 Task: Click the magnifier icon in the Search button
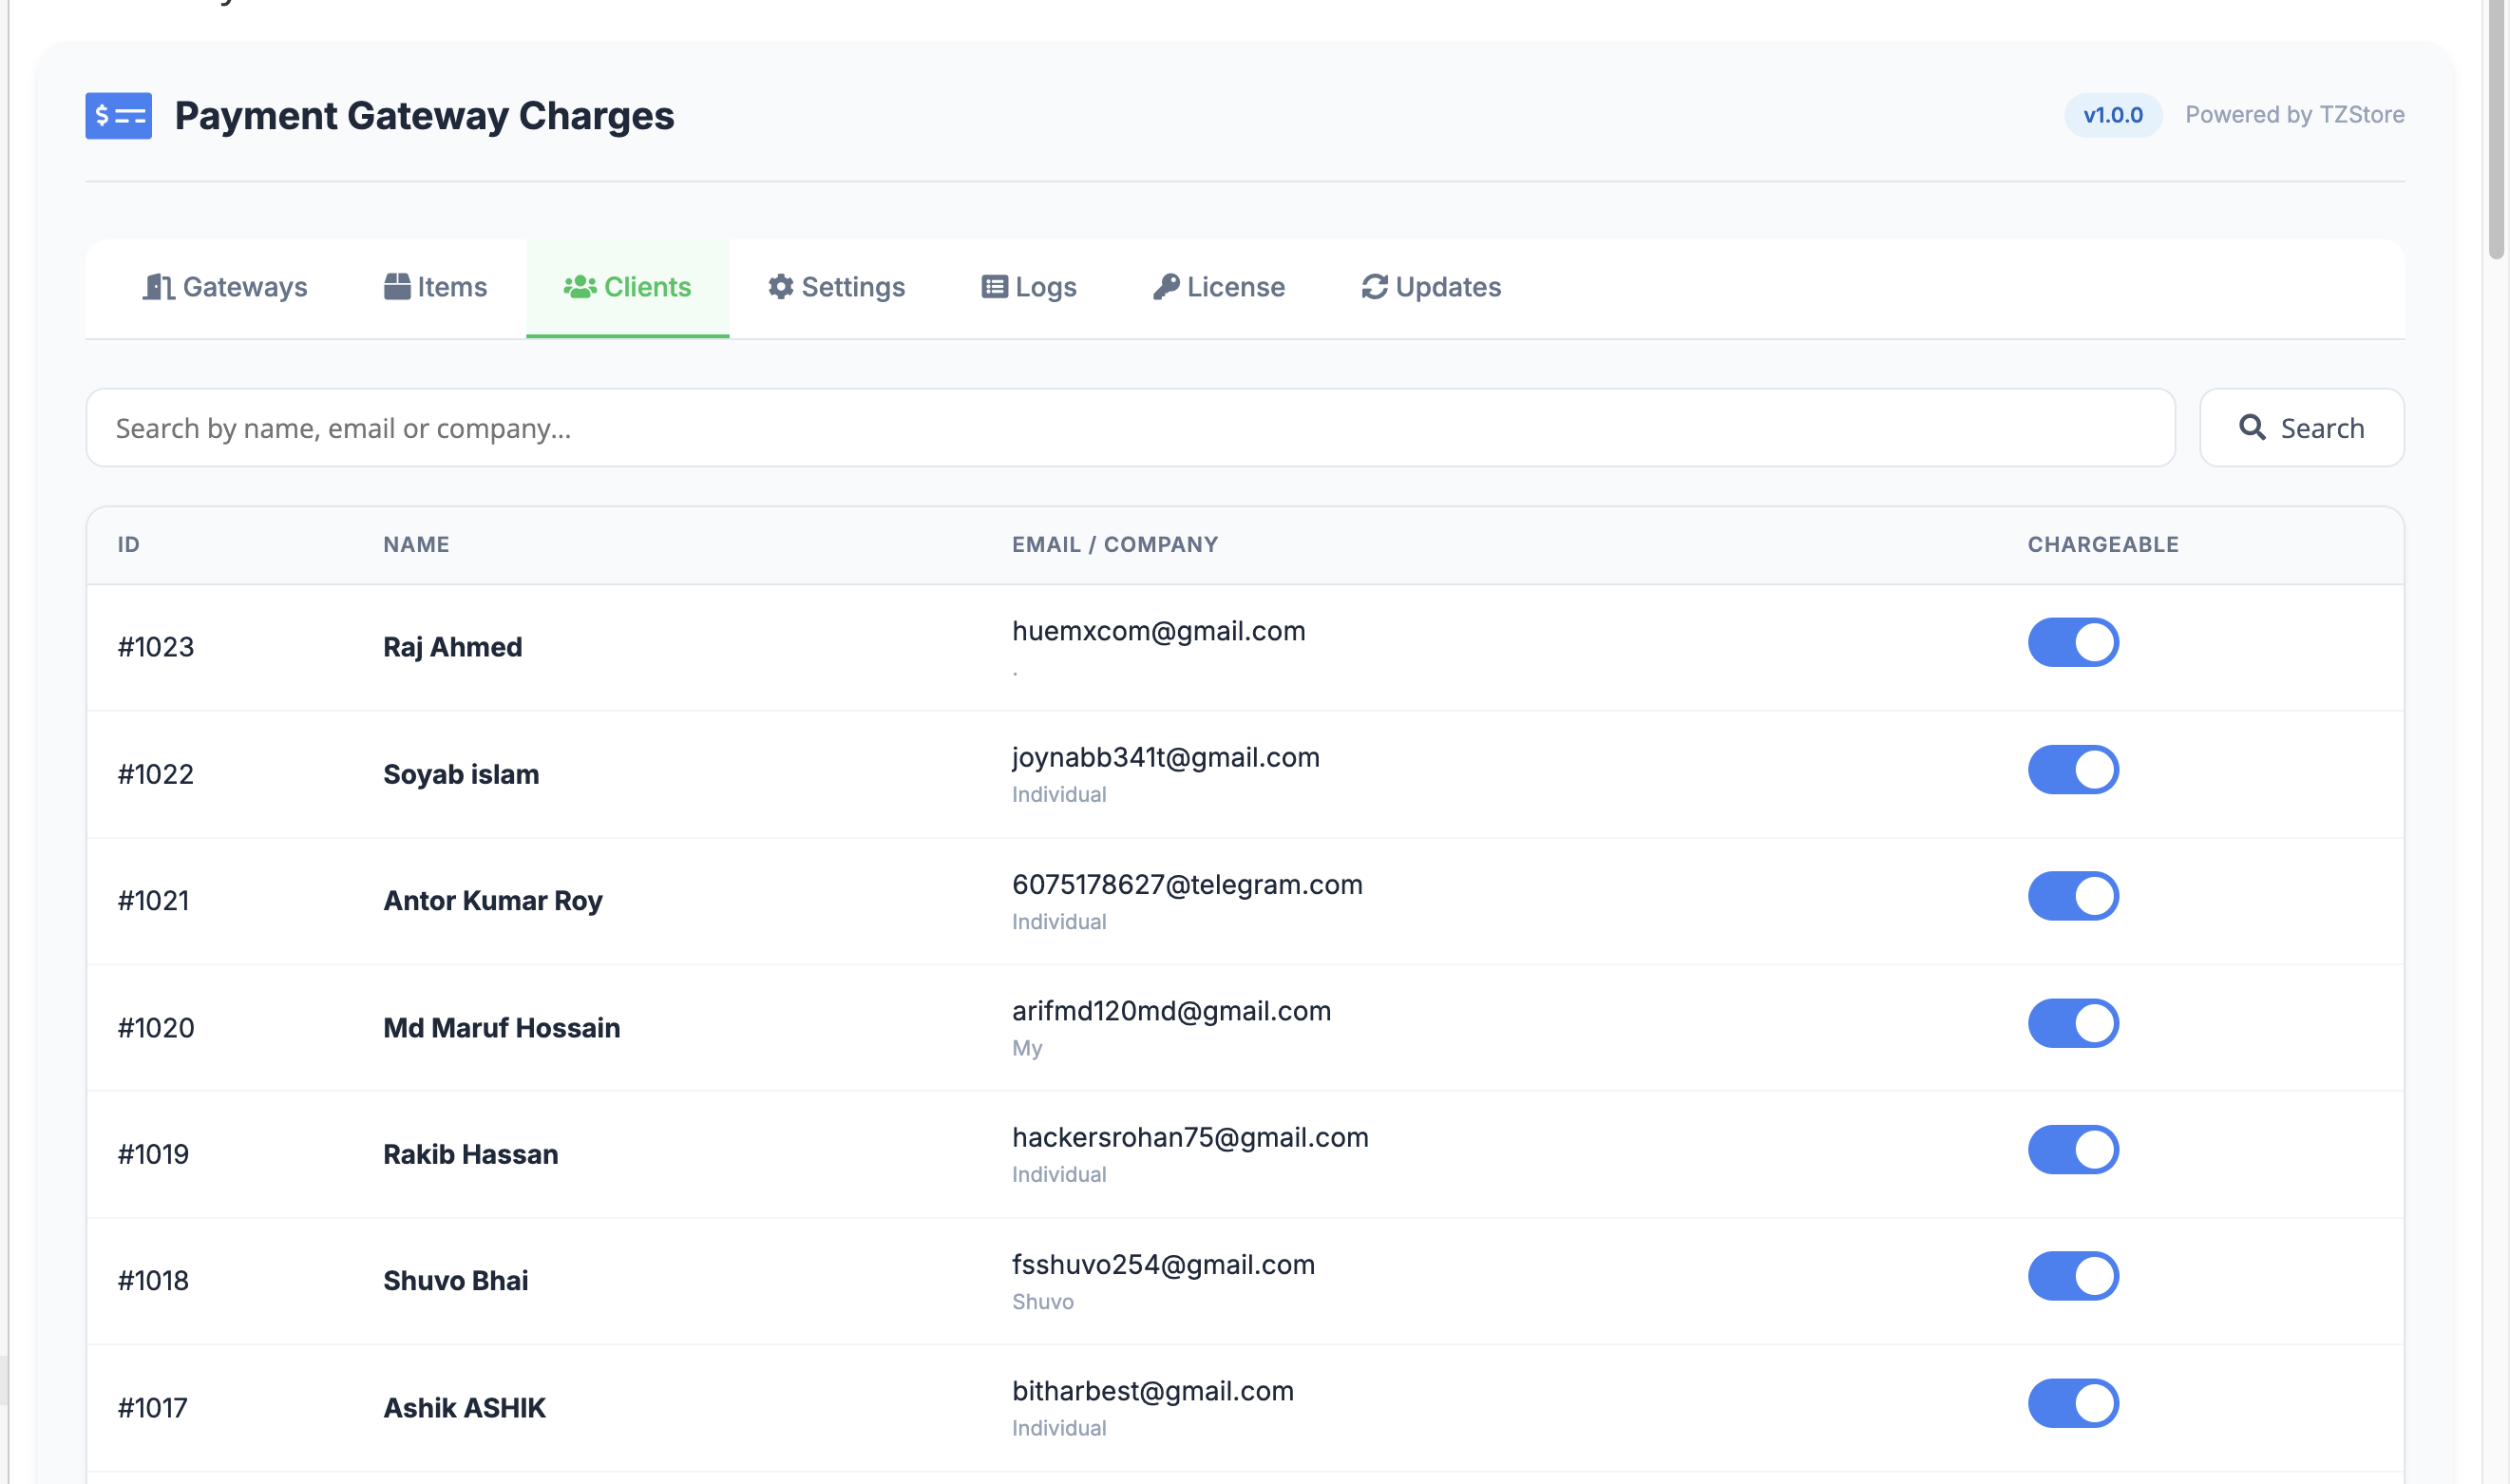2254,428
